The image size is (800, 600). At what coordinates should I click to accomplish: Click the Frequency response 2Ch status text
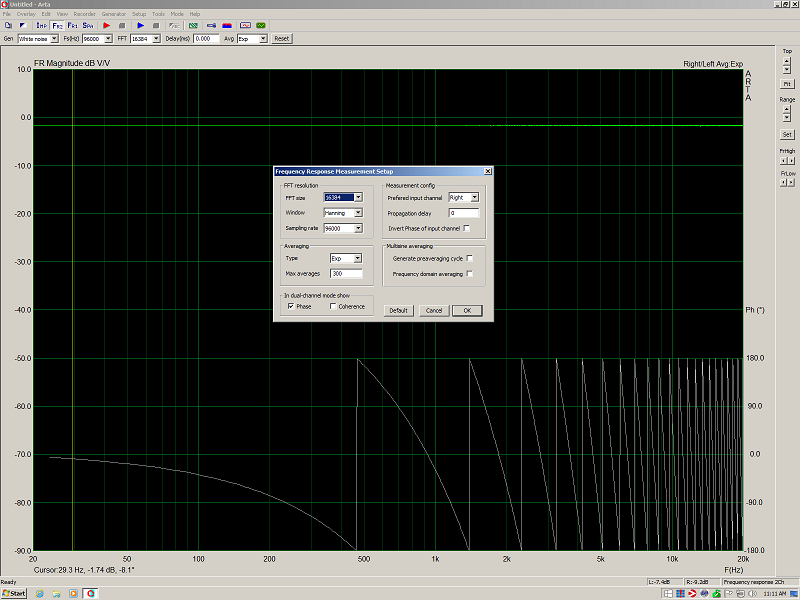pos(754,582)
